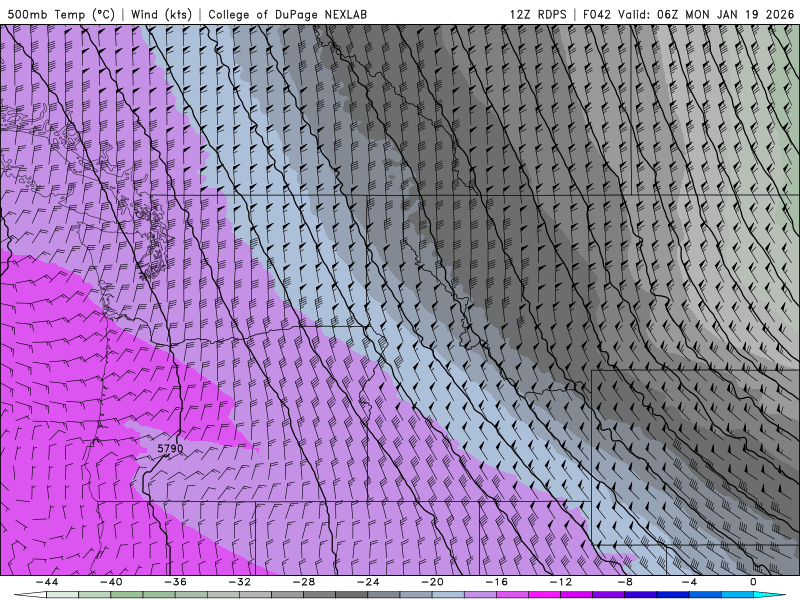This screenshot has width=800, height=600.
Task: Select the '12Z RDPS' model run label
Action: click(538, 14)
